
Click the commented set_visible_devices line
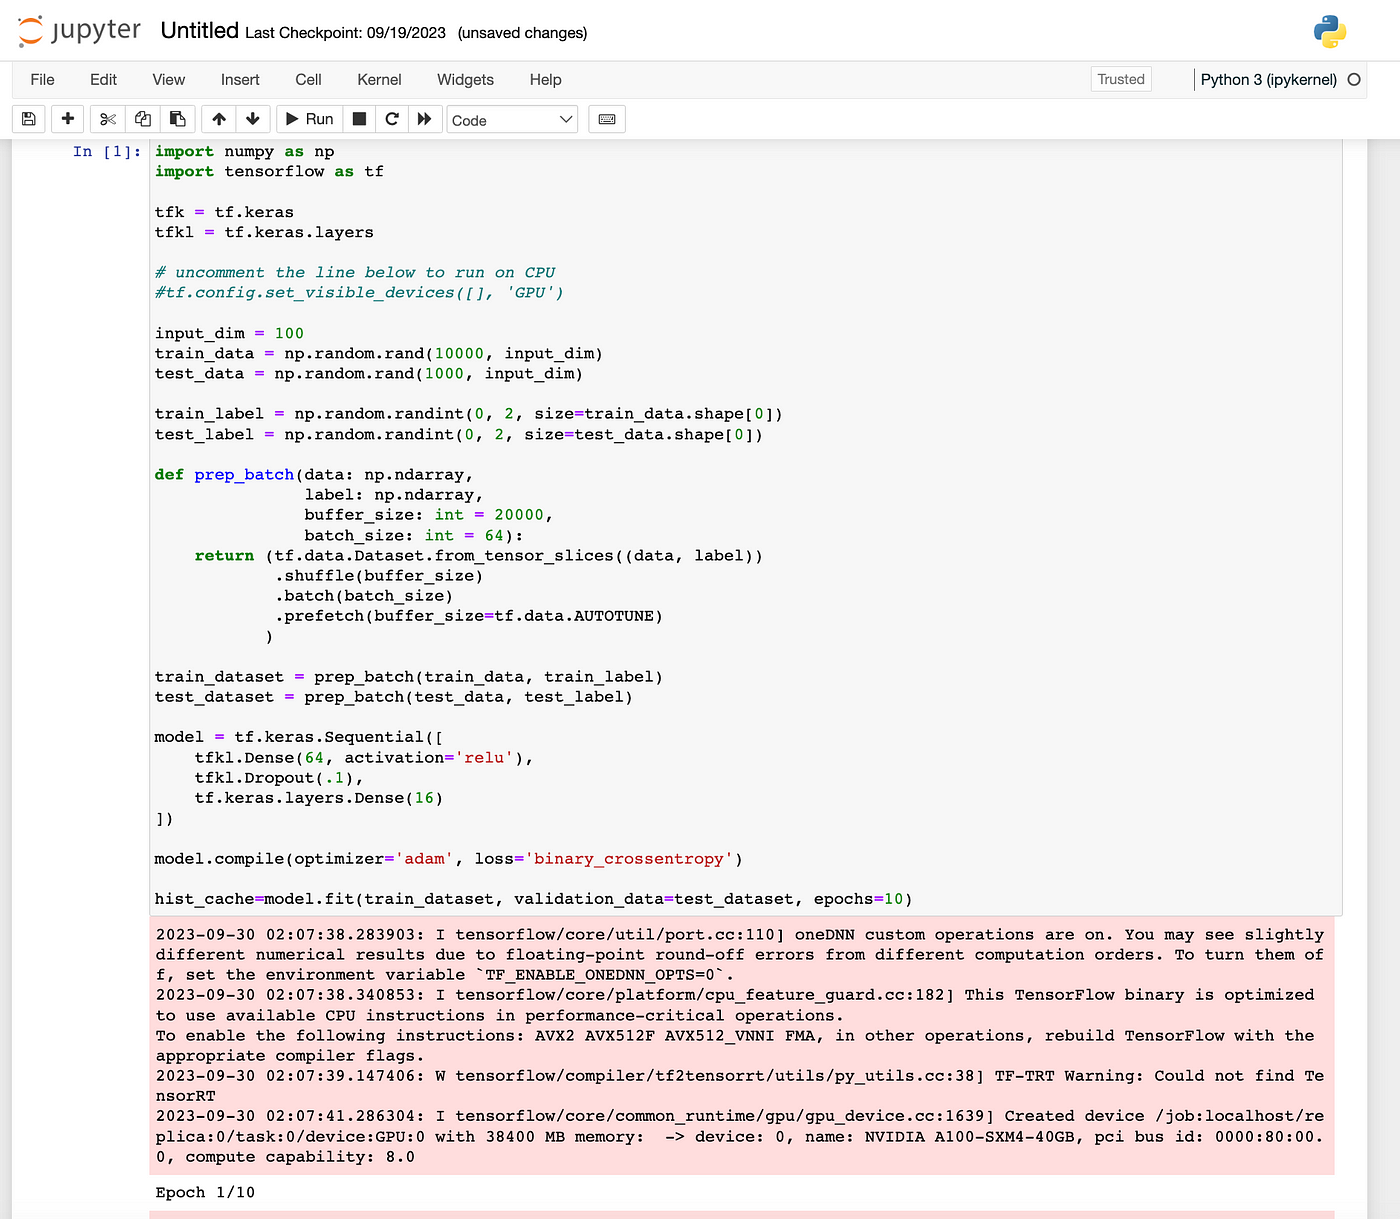[359, 293]
